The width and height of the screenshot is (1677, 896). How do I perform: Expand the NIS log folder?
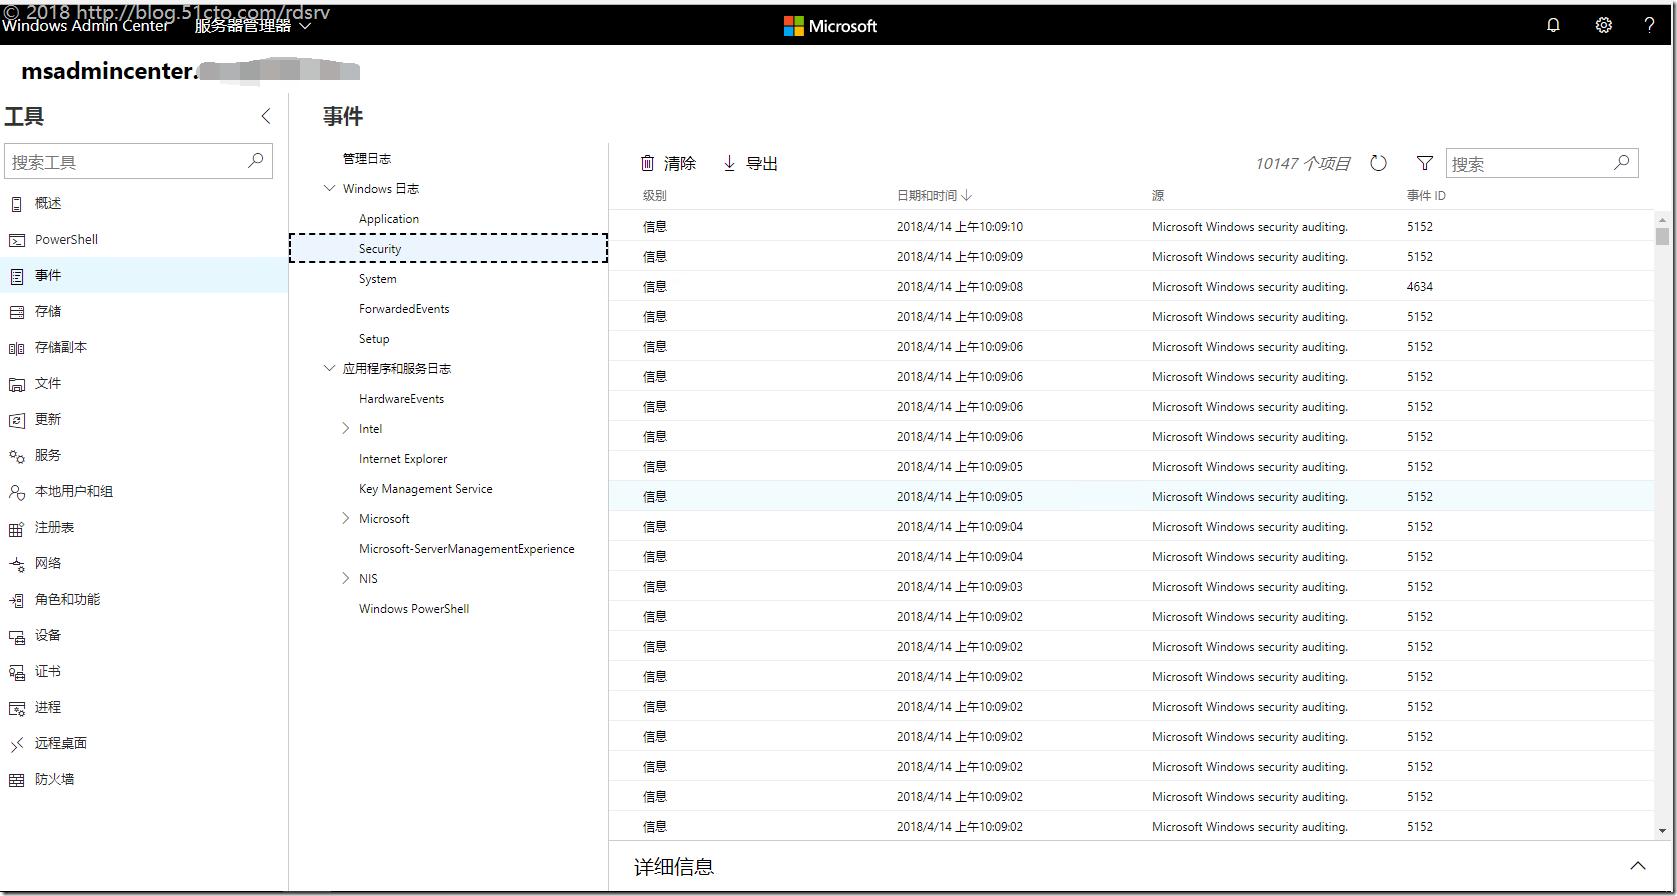coord(346,578)
